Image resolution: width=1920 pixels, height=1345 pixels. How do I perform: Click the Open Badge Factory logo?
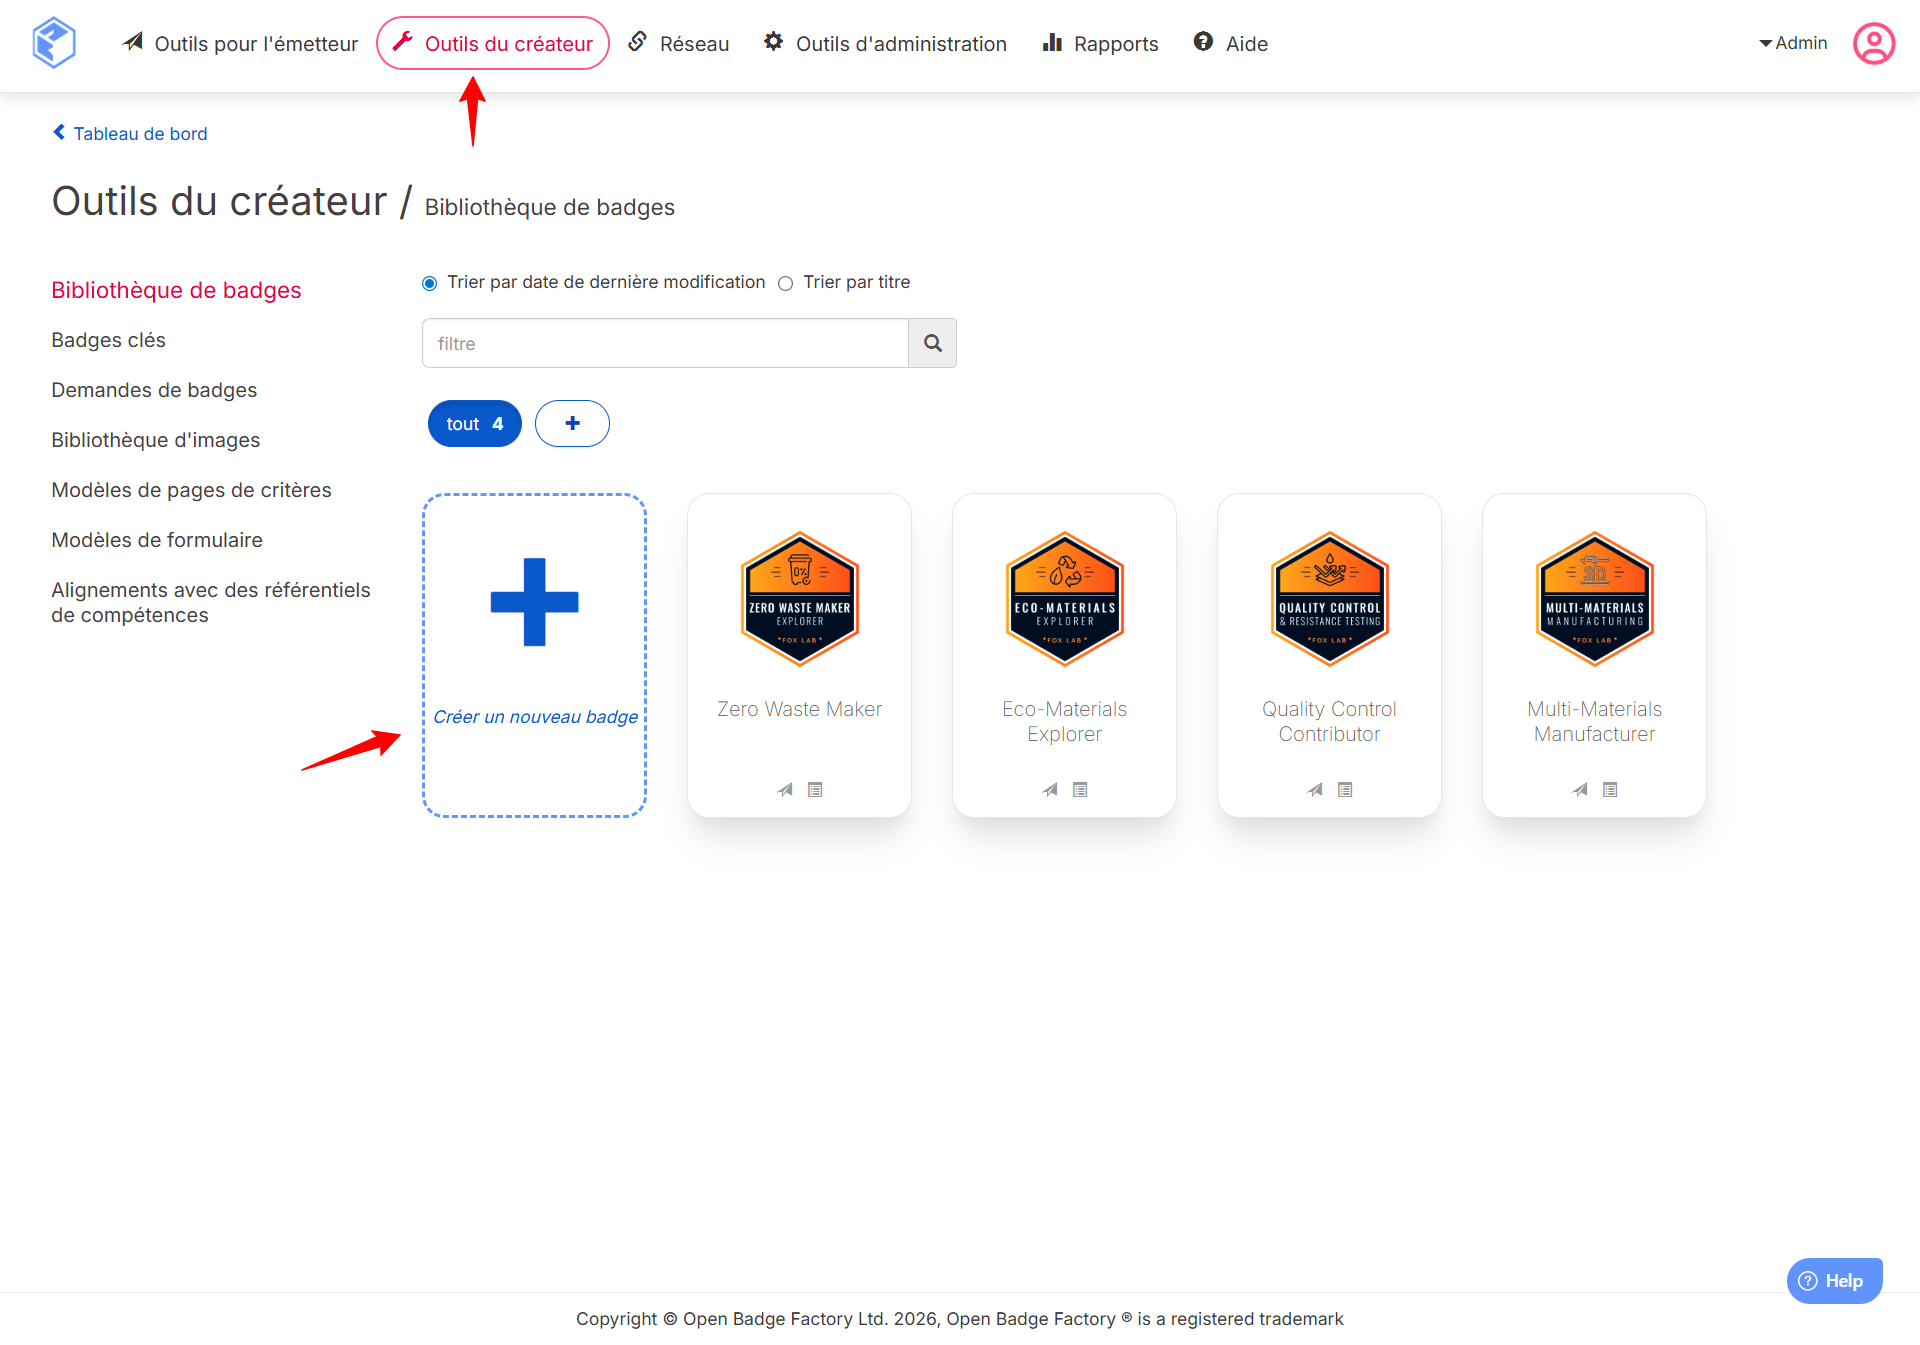(54, 43)
